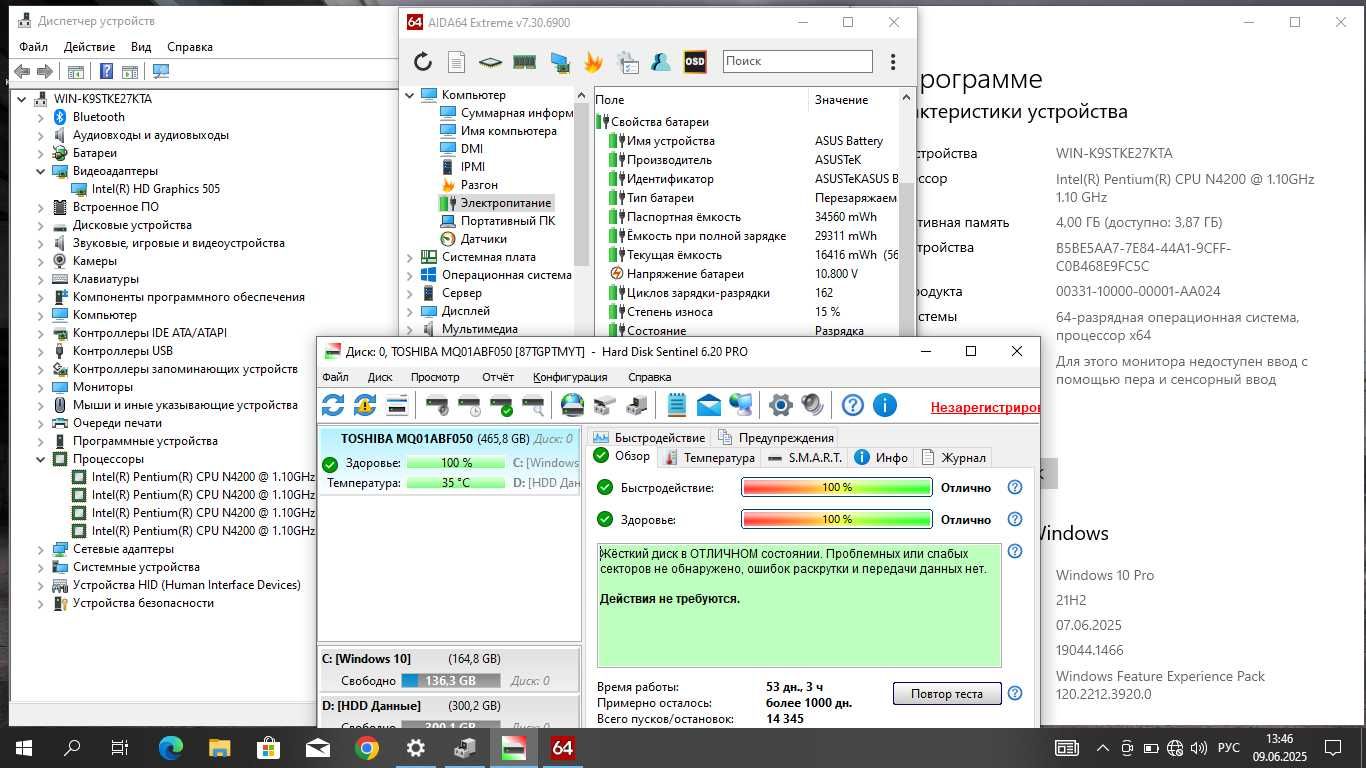Click help icon beside Повтор теста button
The width and height of the screenshot is (1366, 768).
pos(1015,693)
